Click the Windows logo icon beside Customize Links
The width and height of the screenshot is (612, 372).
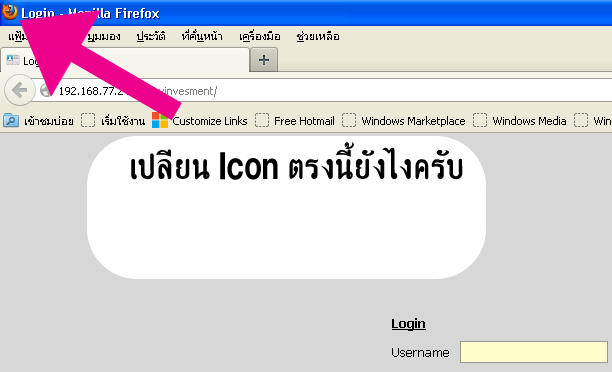point(160,120)
